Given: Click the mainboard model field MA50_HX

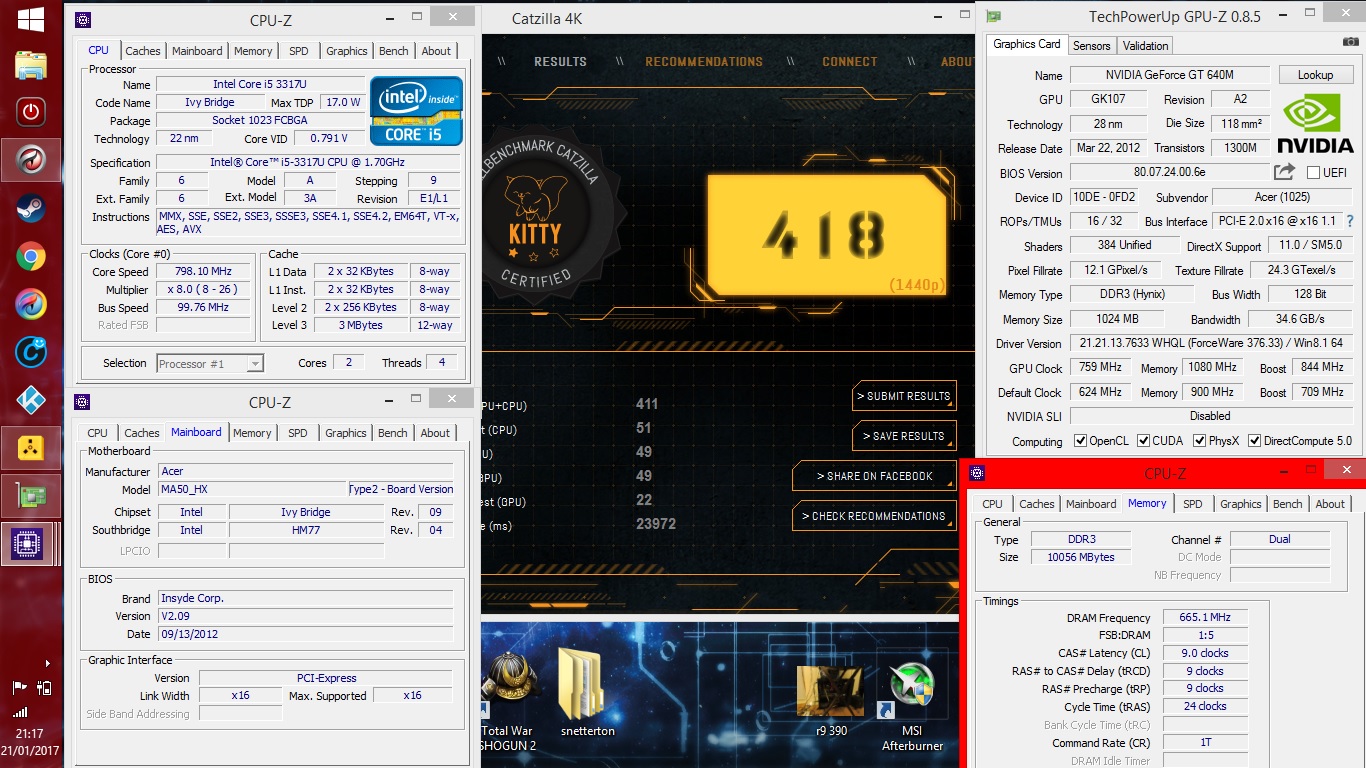Looking at the screenshot, I should [x=254, y=490].
